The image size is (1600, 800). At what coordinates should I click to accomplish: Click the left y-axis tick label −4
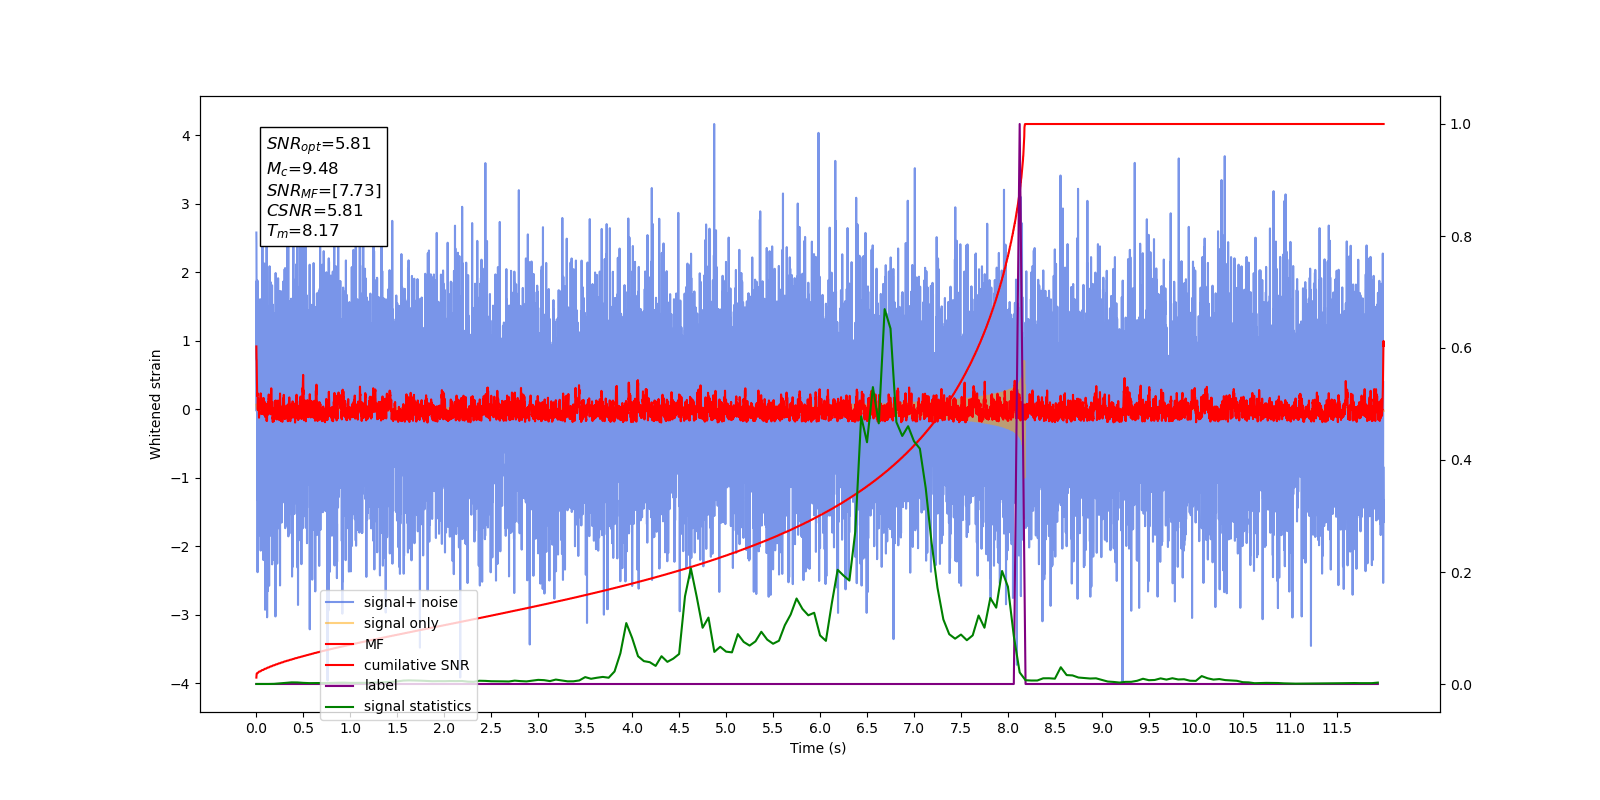(x=180, y=684)
